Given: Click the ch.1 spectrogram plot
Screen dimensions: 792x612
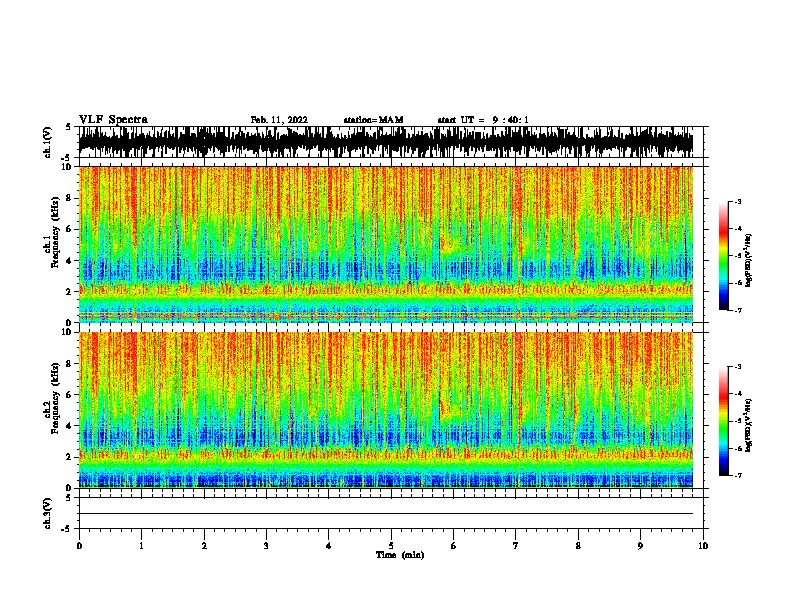Looking at the screenshot, I should 386,244.
